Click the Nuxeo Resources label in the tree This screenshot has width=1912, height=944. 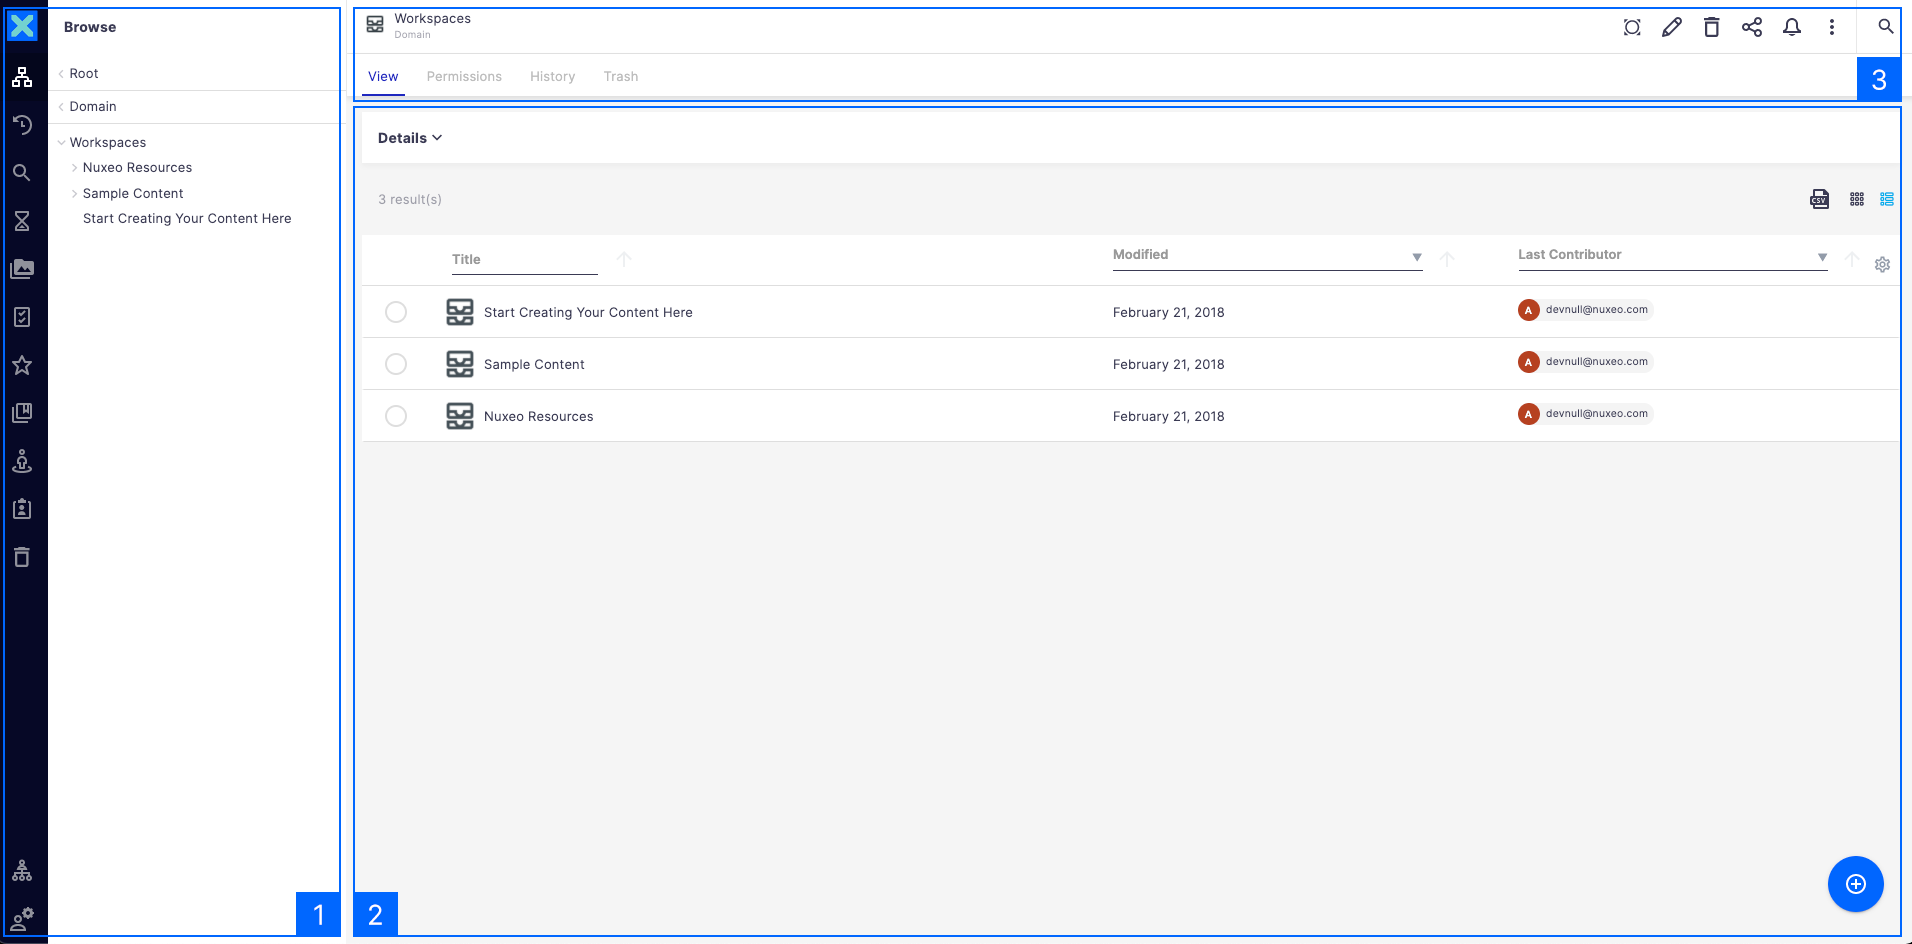(x=137, y=168)
